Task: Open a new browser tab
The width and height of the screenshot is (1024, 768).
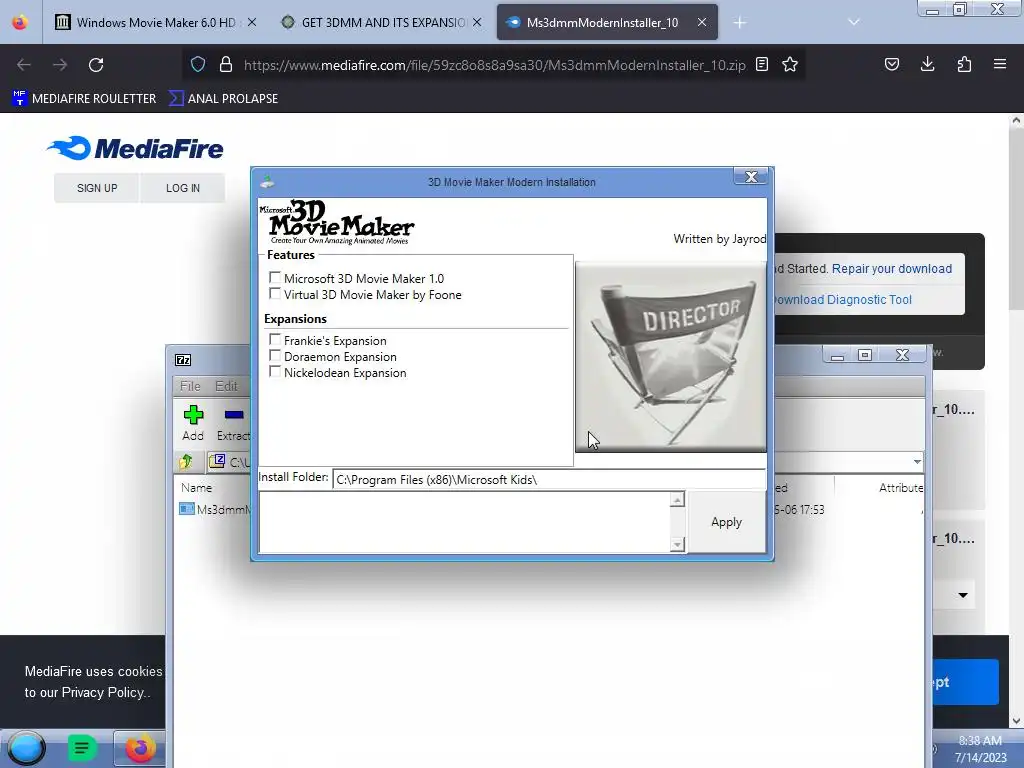Action: (x=739, y=23)
